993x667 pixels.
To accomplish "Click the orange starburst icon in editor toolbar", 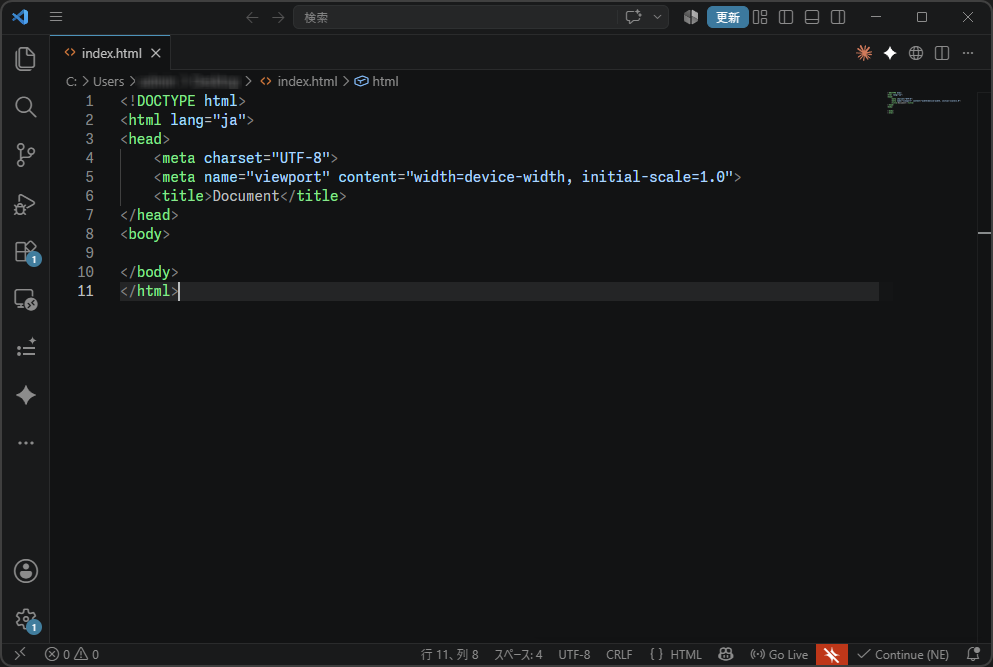I will tap(864, 53).
